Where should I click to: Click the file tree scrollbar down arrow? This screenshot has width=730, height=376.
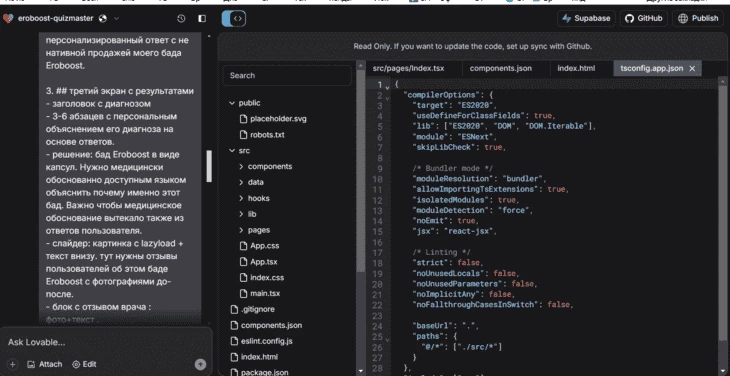(361, 371)
